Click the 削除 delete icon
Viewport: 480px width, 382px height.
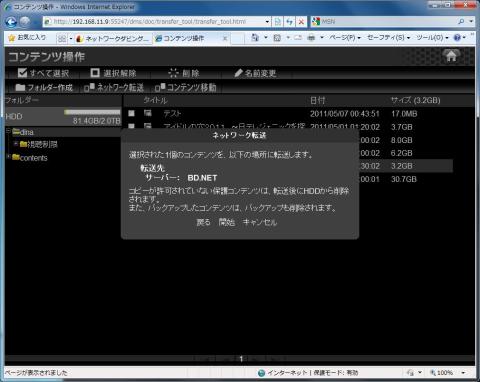pyautogui.click(x=173, y=73)
